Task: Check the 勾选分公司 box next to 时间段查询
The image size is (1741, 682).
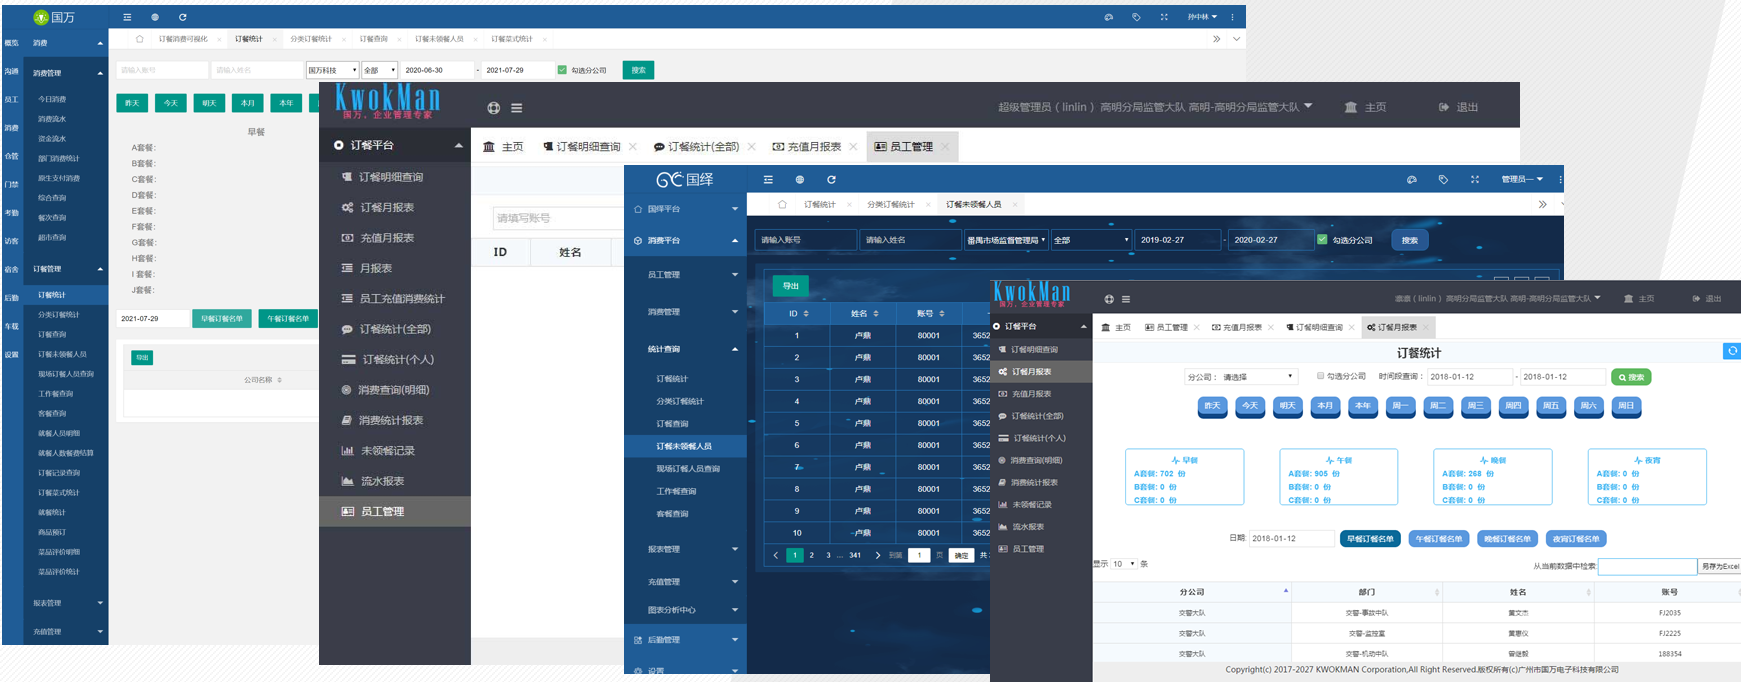Action: [1320, 377]
